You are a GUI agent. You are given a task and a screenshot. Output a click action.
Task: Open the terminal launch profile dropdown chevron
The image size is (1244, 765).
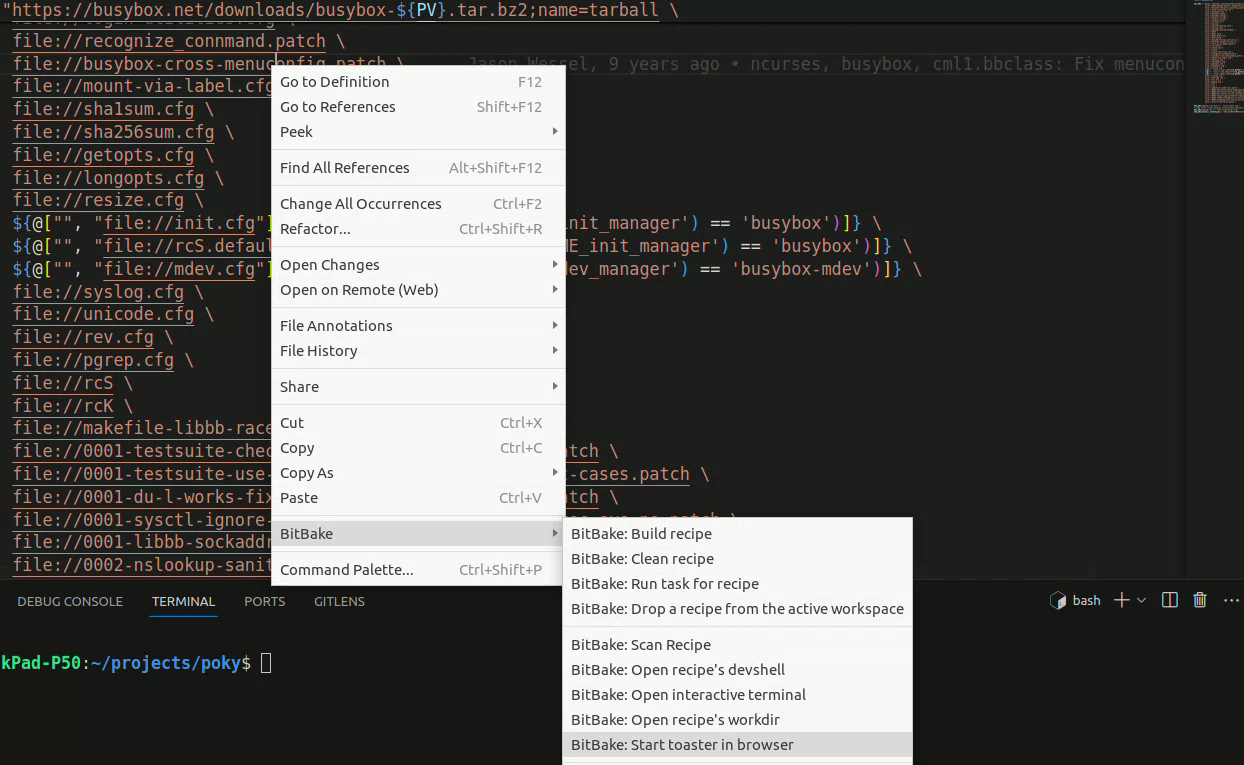pos(1141,601)
